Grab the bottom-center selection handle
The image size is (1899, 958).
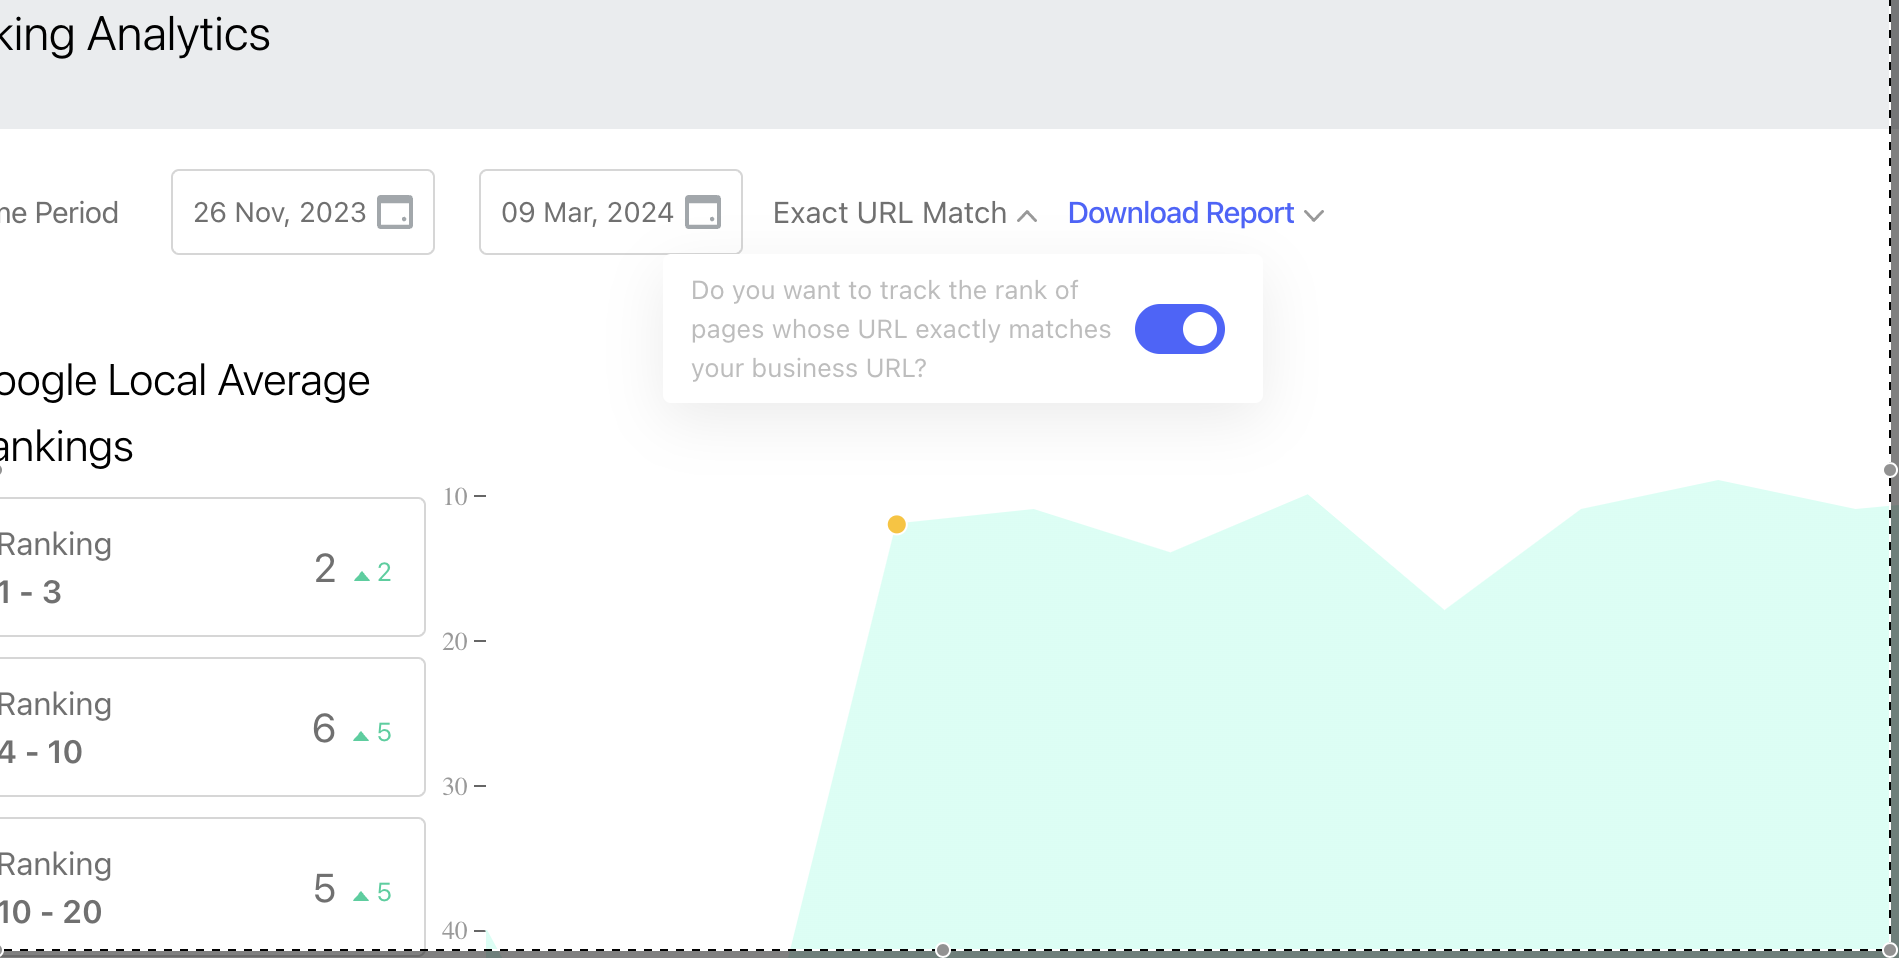tap(942, 950)
